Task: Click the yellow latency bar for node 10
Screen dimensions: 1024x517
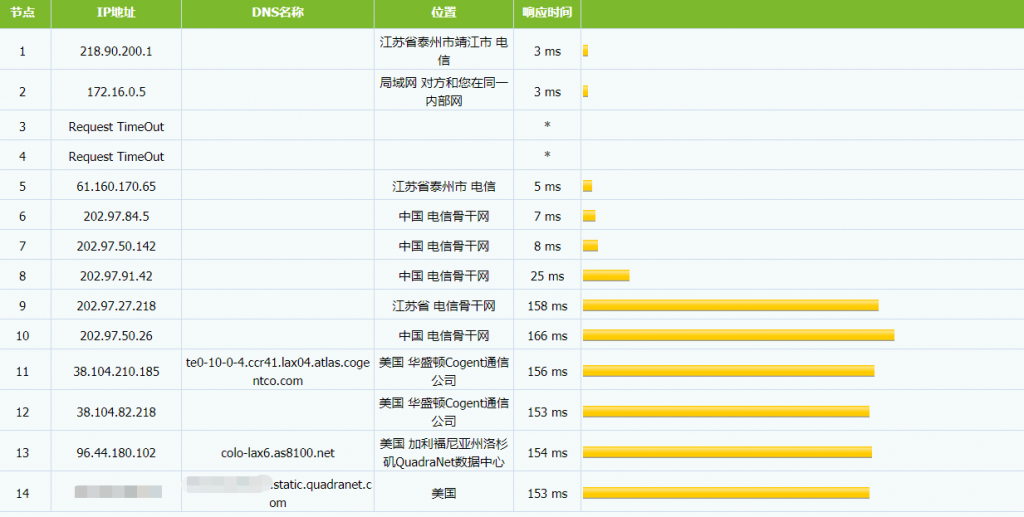Action: [739, 336]
